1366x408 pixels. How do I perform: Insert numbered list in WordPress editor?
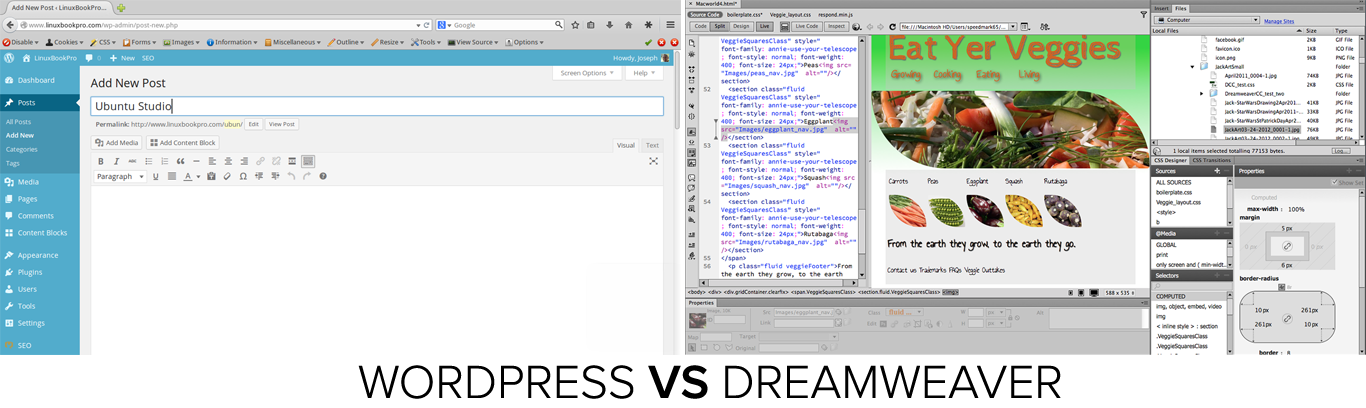coord(164,161)
